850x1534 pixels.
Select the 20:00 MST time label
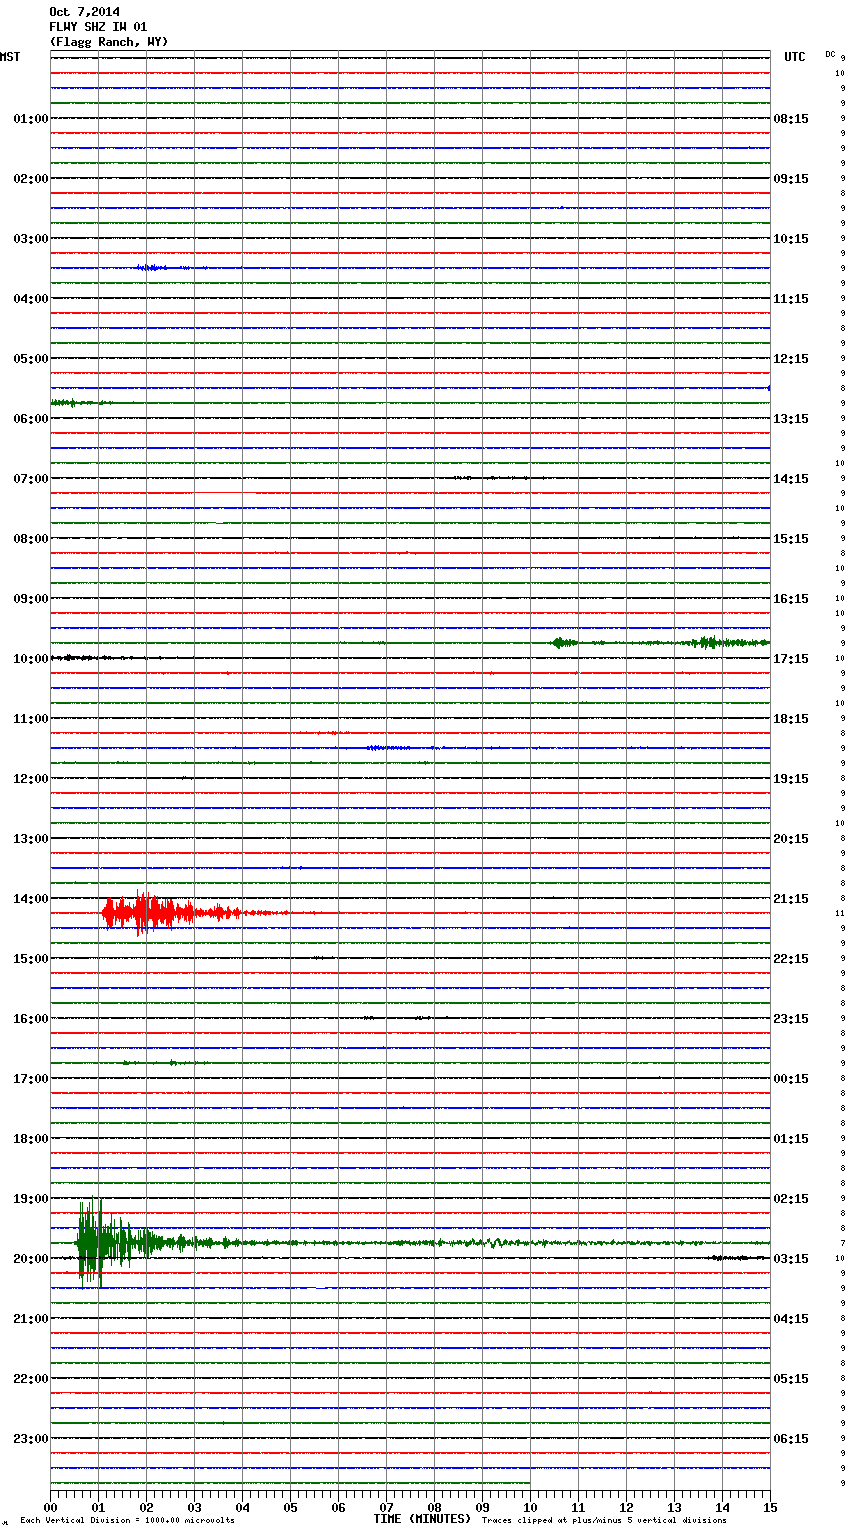coord(31,1258)
